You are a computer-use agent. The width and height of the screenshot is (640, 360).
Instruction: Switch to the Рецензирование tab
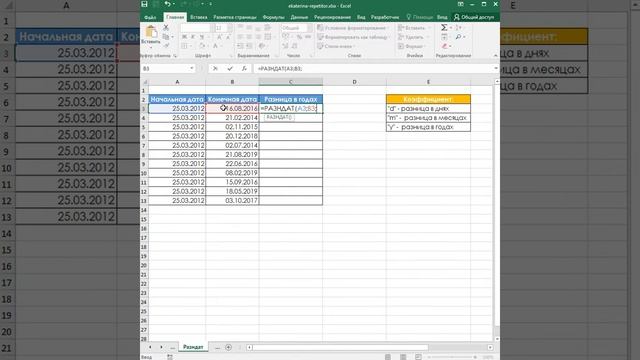332,17
